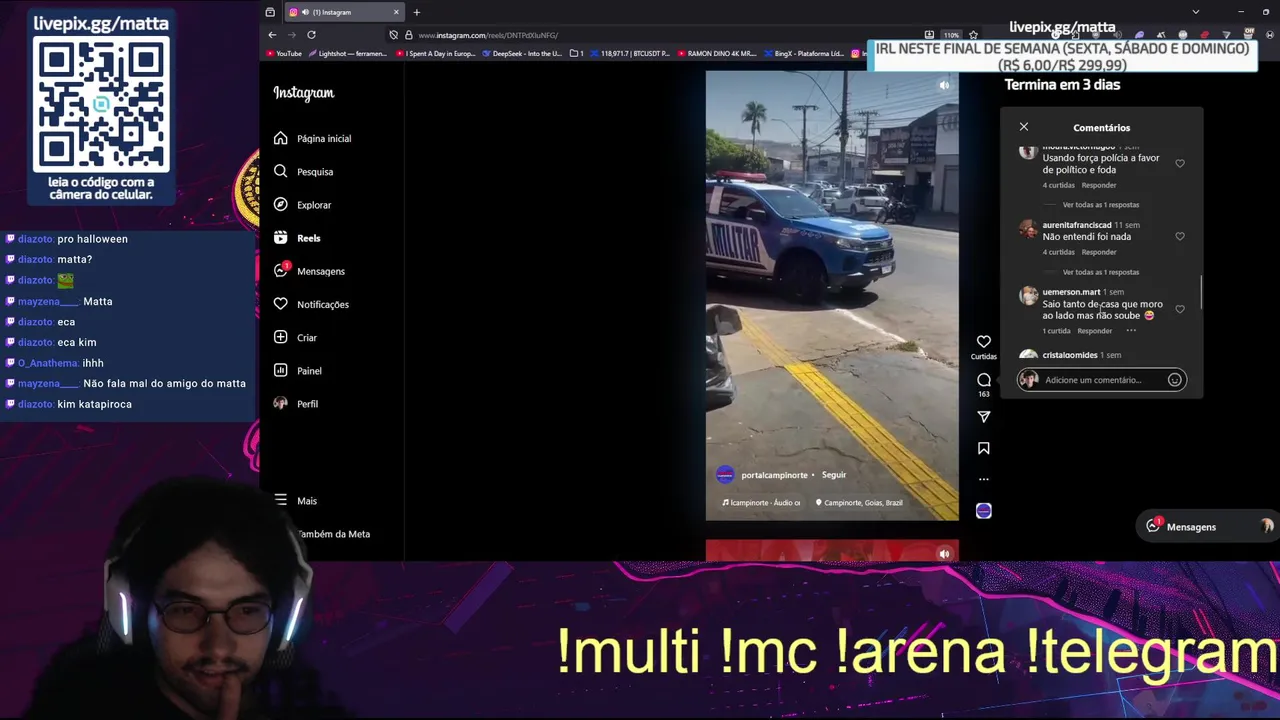
Task: Click the Curtidas label under heart
Action: (x=984, y=357)
